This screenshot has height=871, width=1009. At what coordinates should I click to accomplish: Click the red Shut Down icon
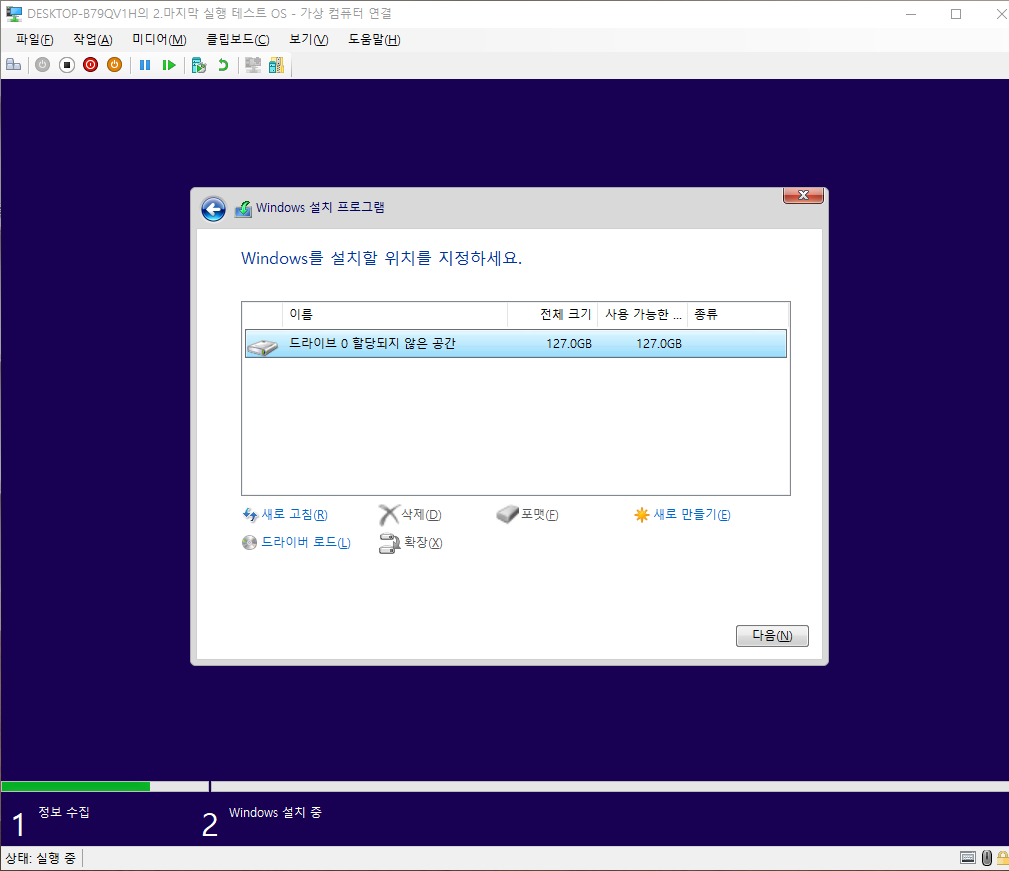coord(90,65)
